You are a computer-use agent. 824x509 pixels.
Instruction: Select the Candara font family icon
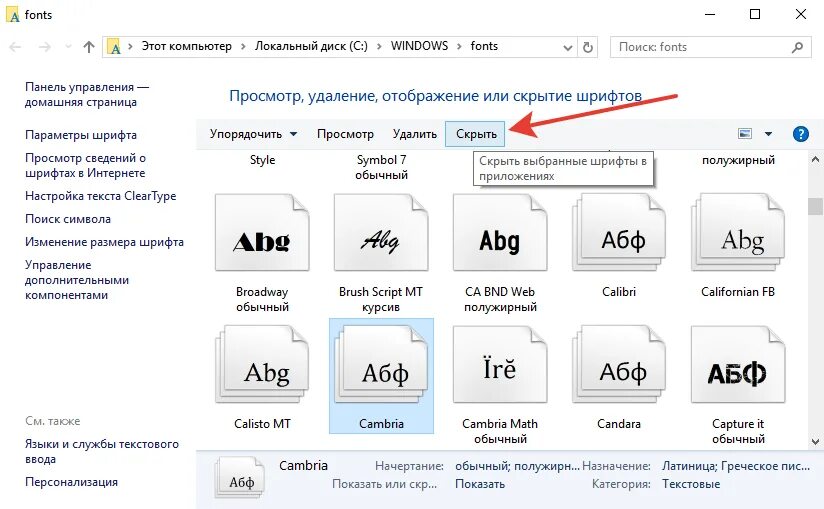(x=619, y=364)
